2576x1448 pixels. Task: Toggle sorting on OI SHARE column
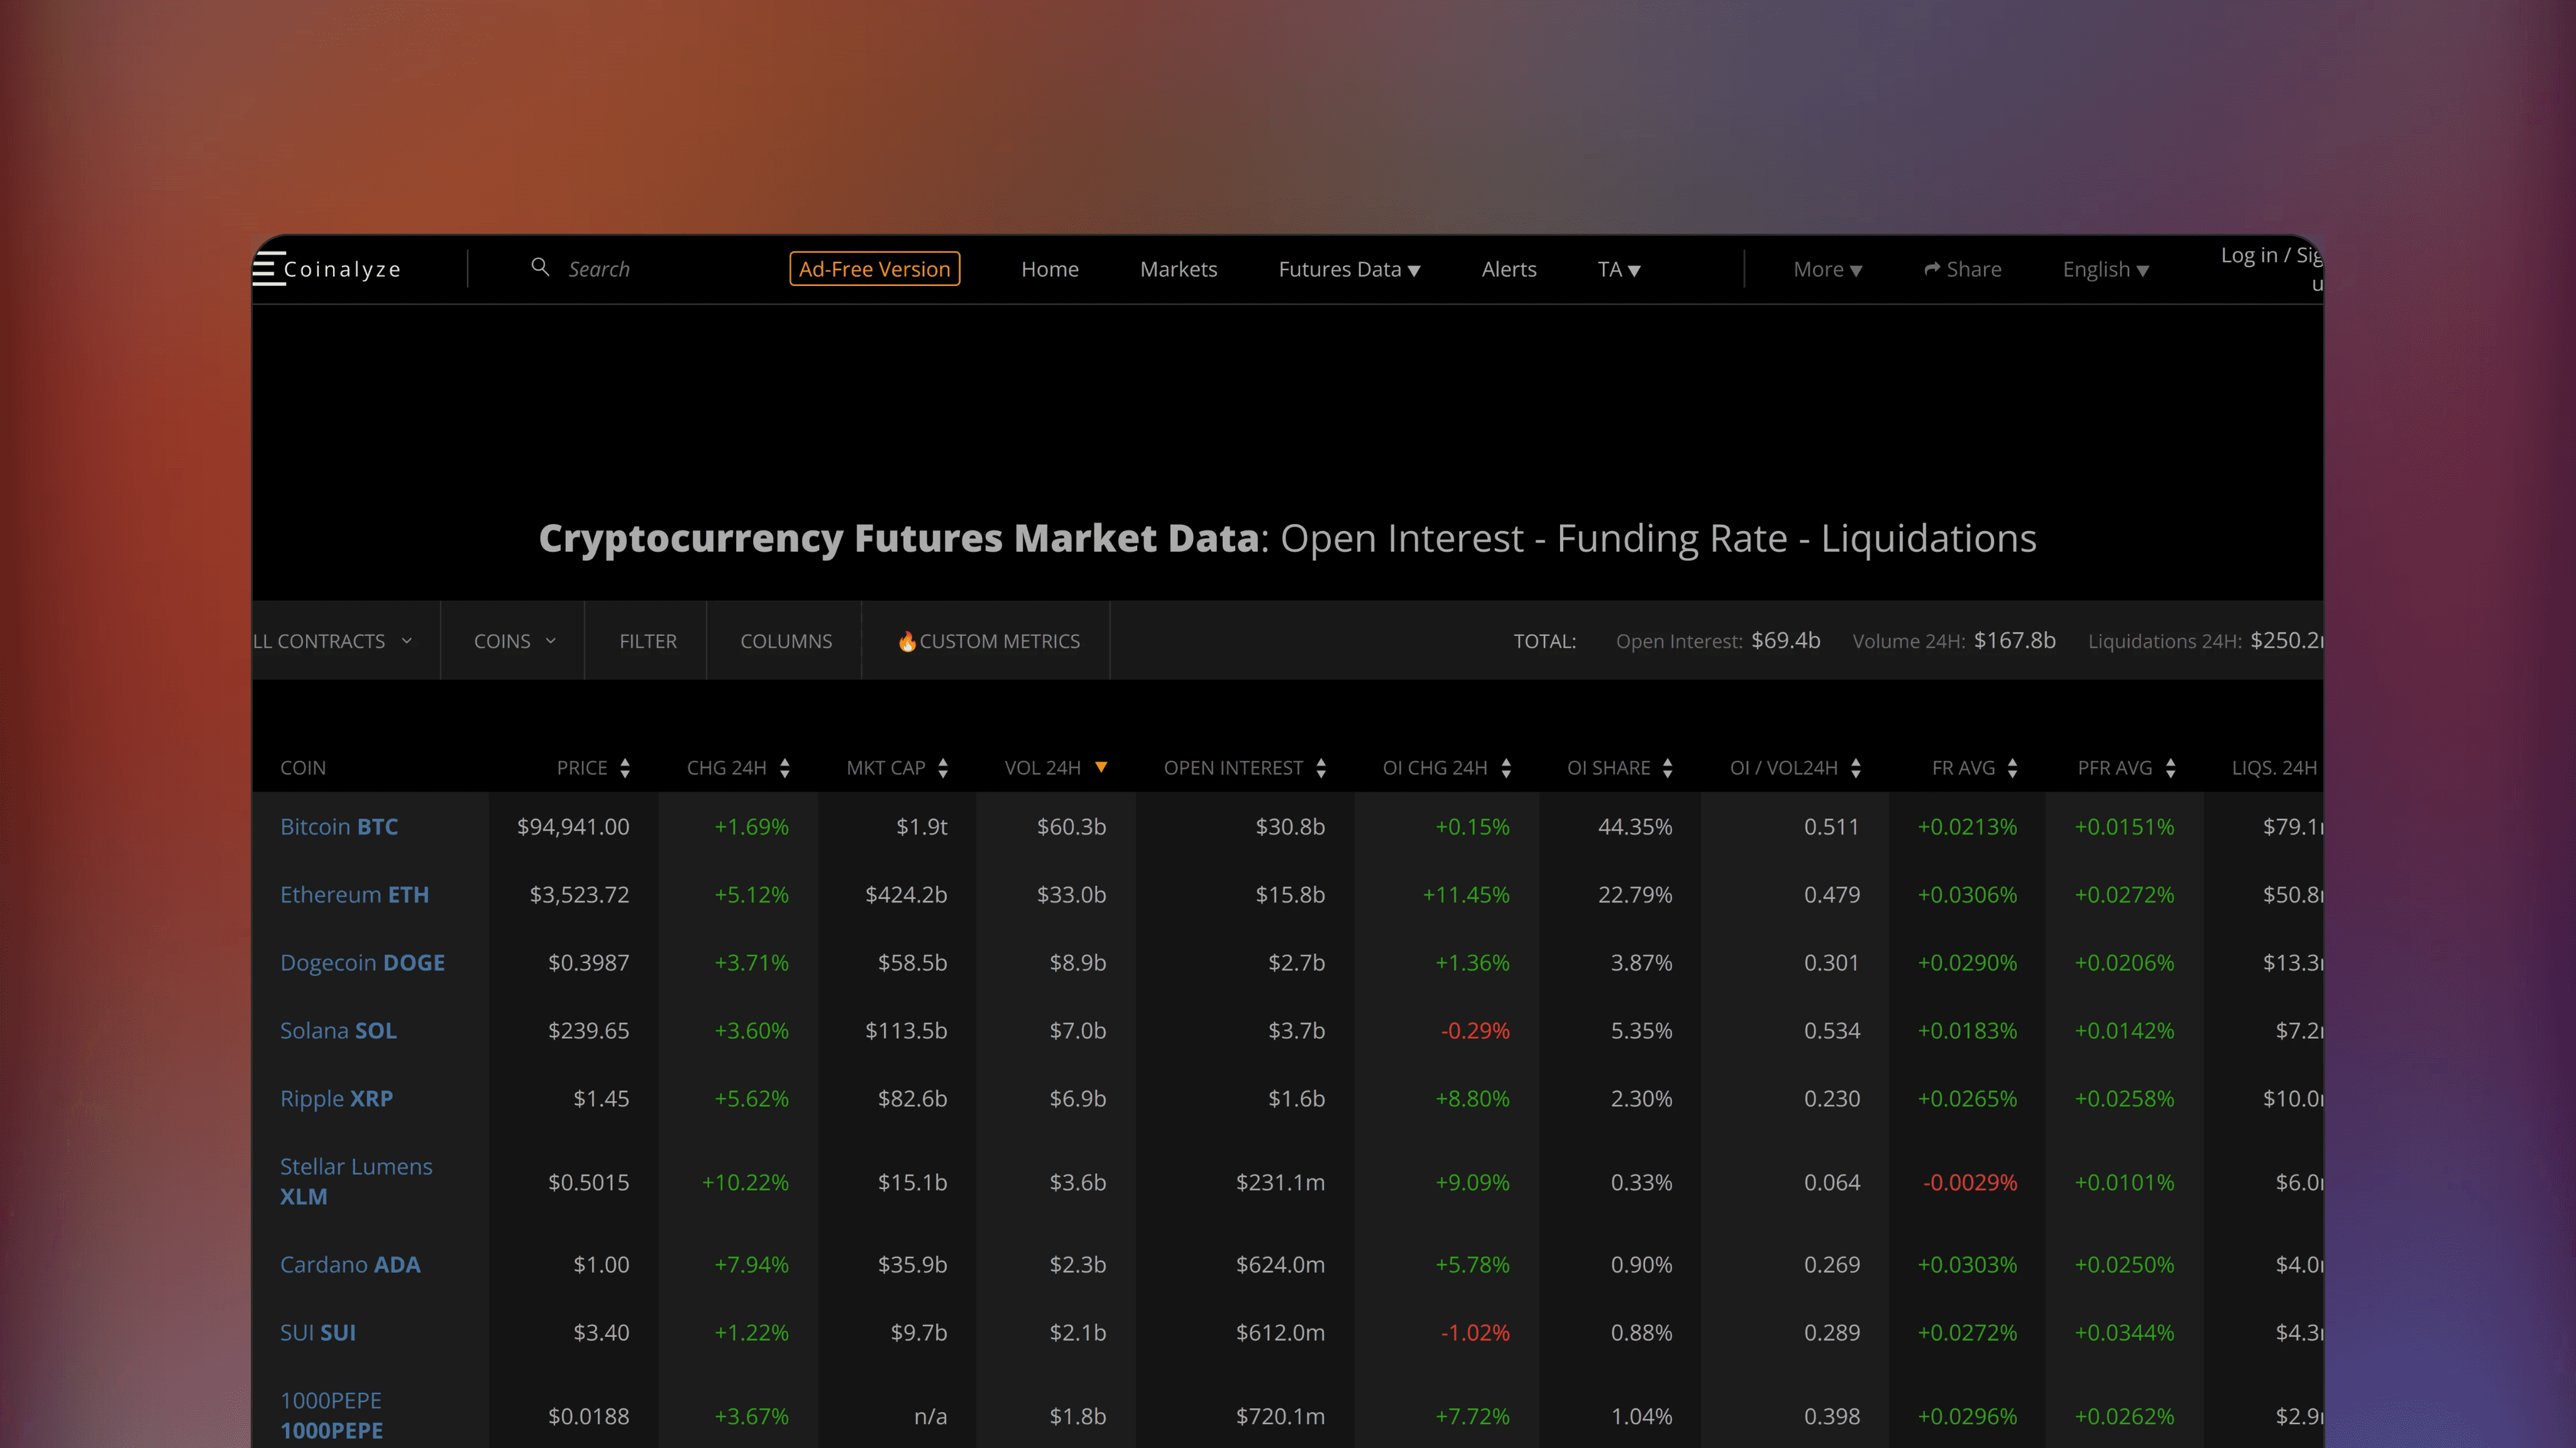(x=1666, y=767)
